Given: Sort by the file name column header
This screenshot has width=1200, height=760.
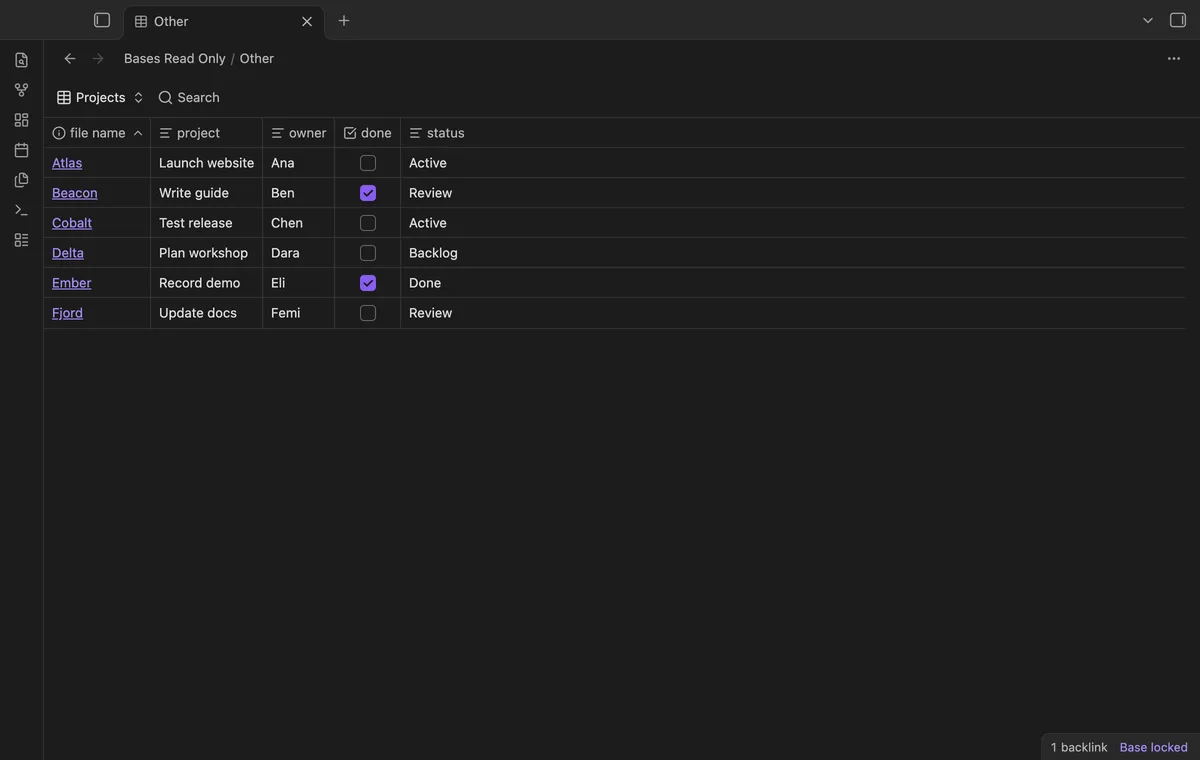Looking at the screenshot, I should (x=97, y=133).
